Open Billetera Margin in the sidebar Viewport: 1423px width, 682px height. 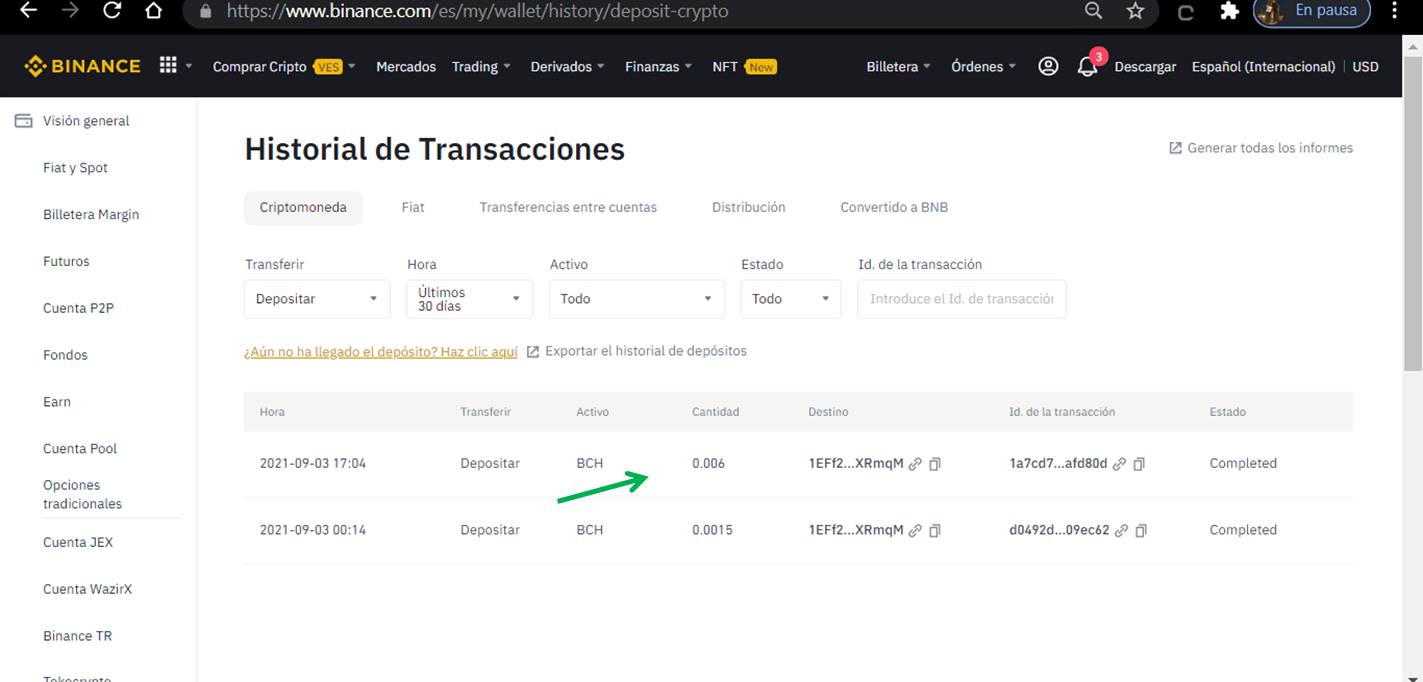click(x=91, y=215)
